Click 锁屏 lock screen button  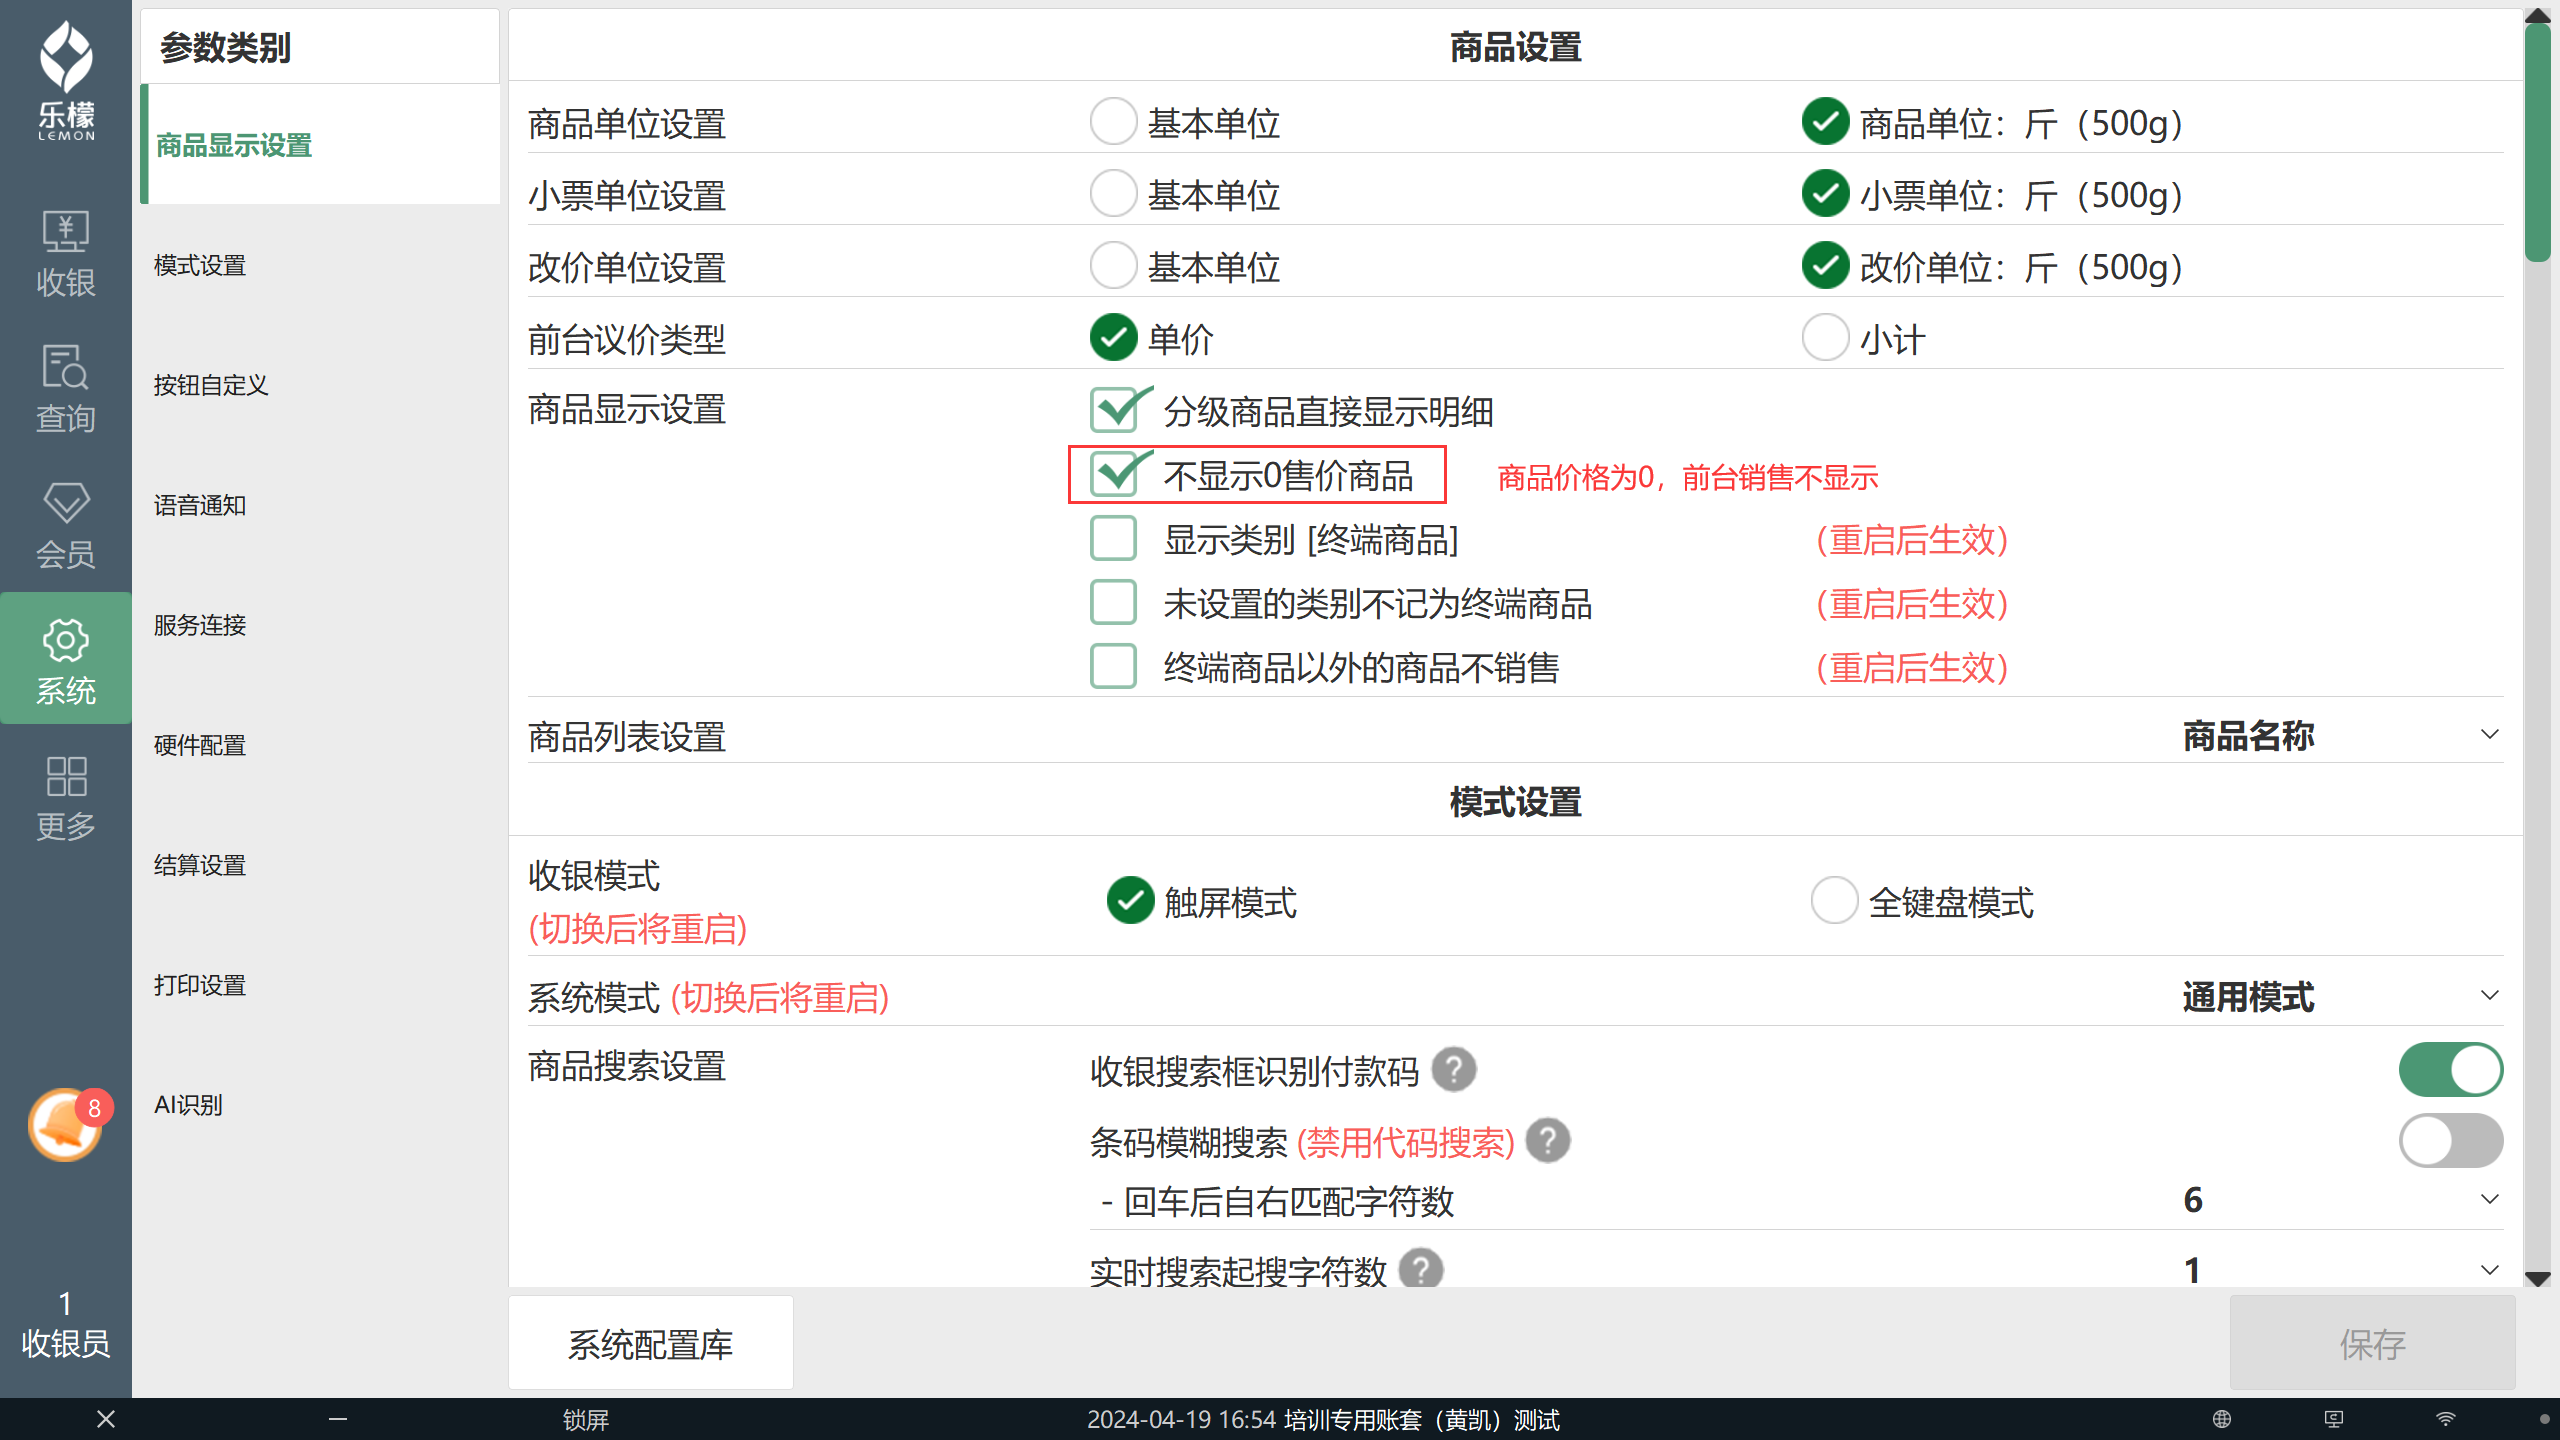[586, 1419]
